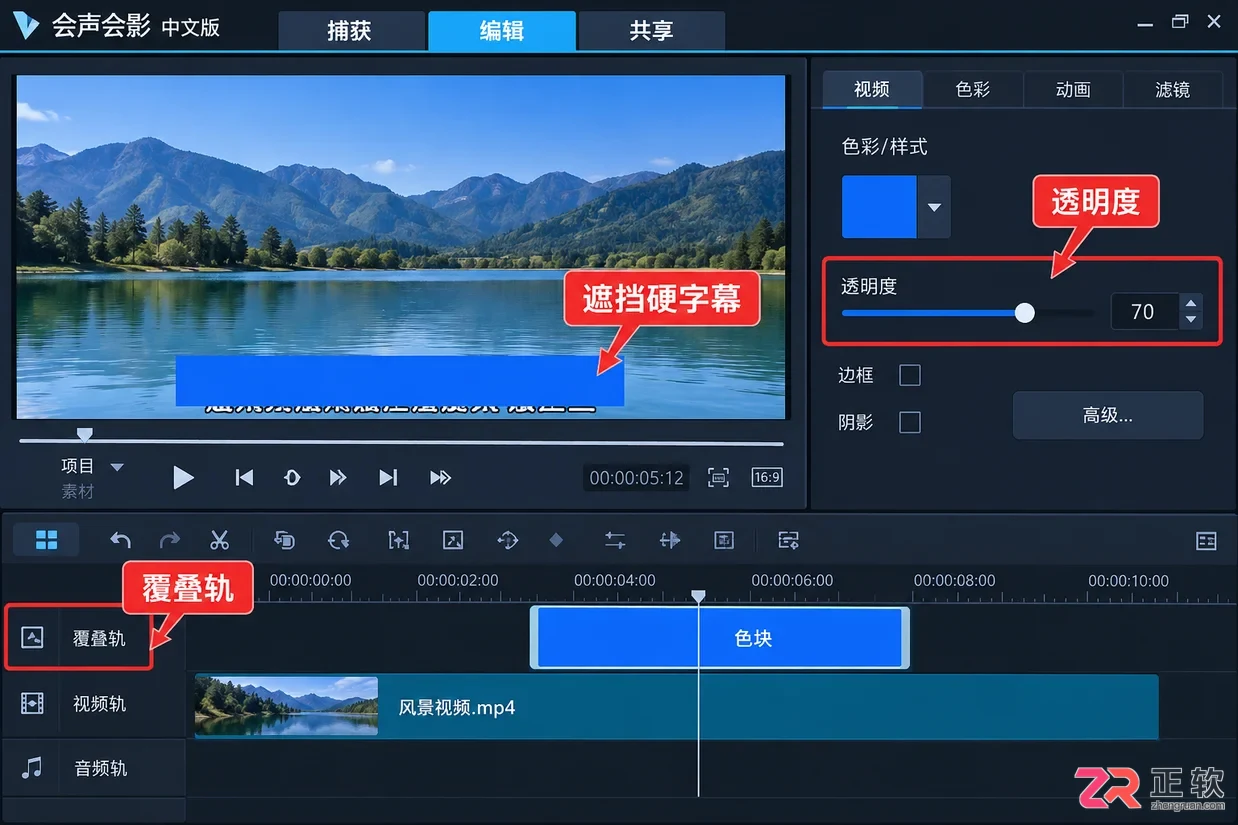1238x825 pixels.
Task: Expand the 项目 mode dropdown arrow
Action: click(x=117, y=467)
